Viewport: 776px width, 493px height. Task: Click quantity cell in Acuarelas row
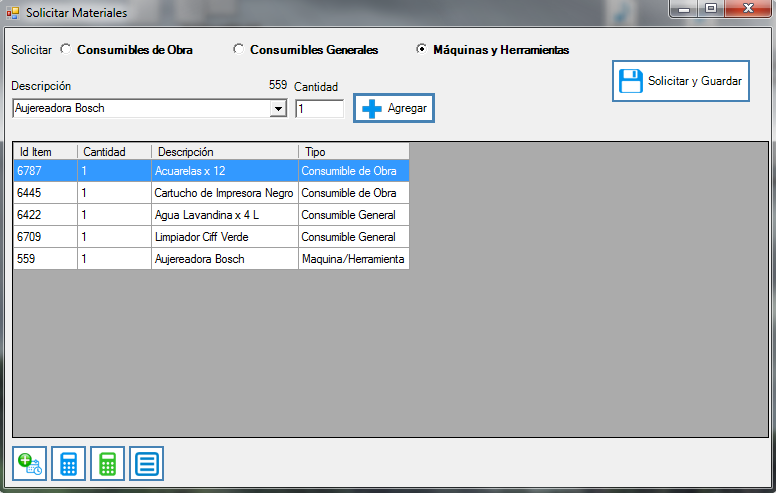[x=114, y=171]
